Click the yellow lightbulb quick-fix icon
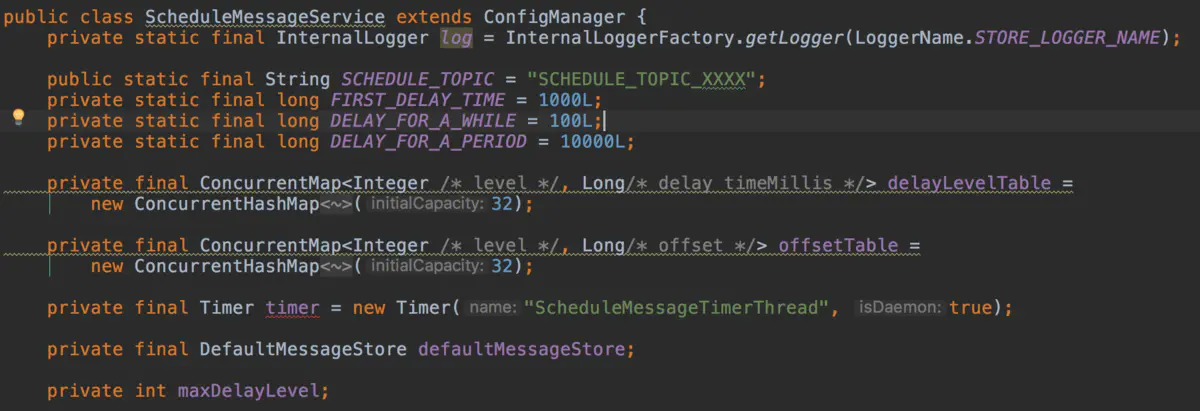1200x411 pixels. coord(18,118)
